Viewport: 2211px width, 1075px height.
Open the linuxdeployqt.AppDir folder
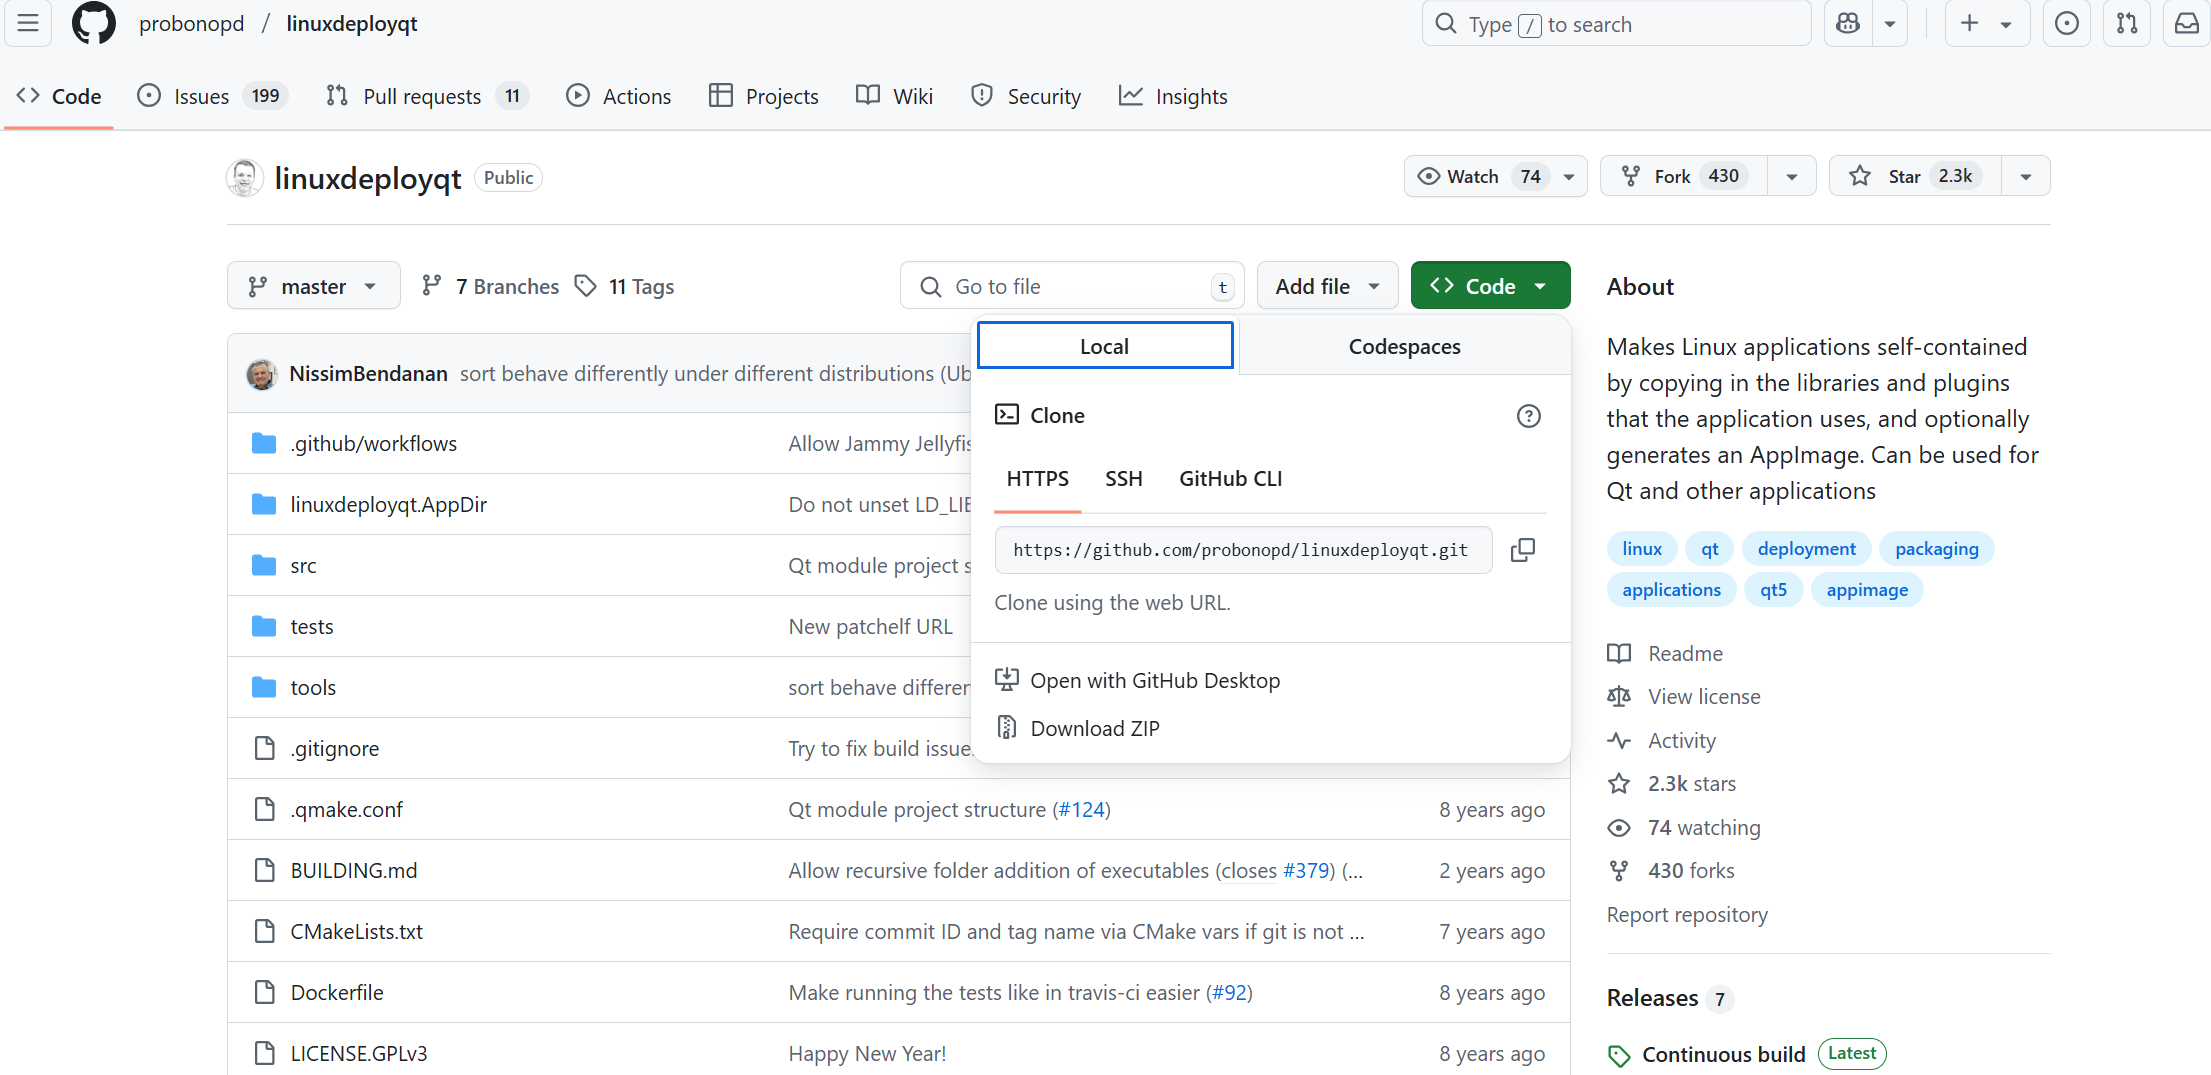pyautogui.click(x=388, y=504)
